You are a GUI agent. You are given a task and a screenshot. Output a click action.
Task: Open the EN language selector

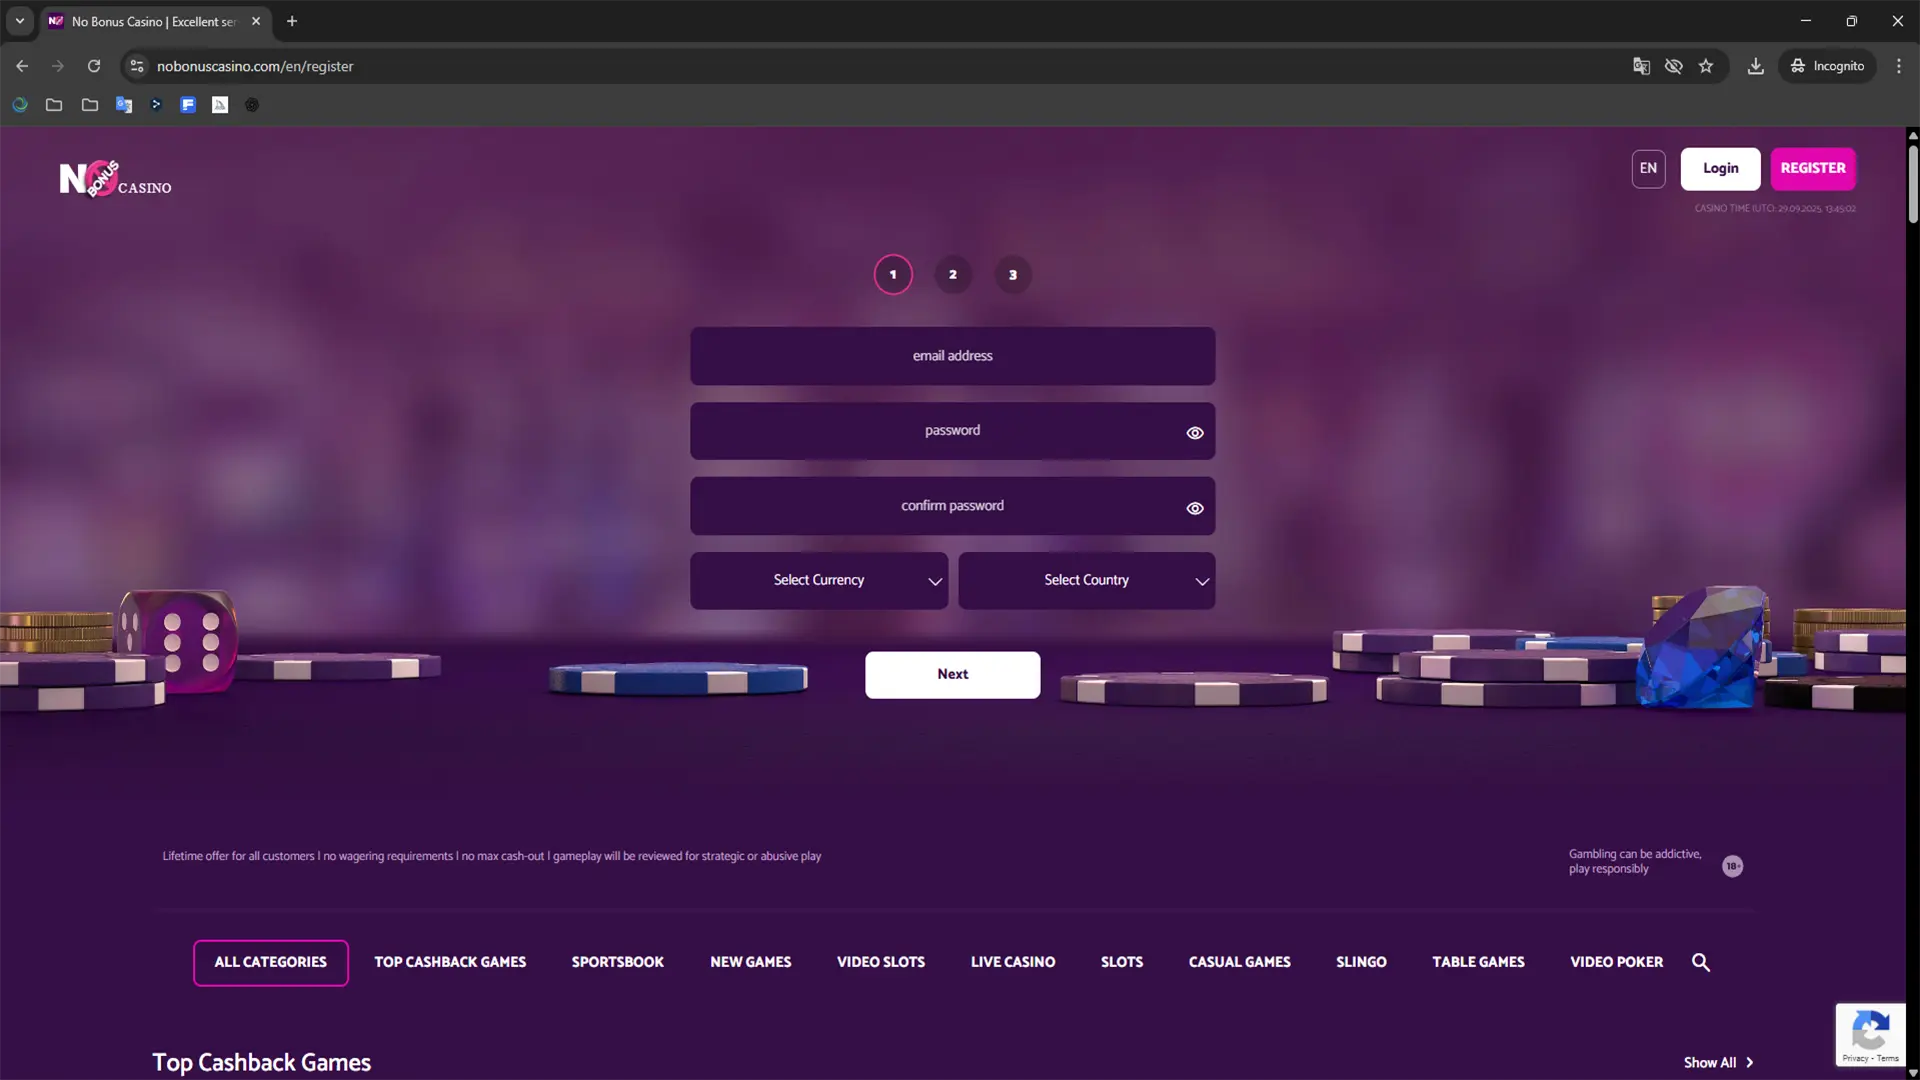(x=1648, y=168)
